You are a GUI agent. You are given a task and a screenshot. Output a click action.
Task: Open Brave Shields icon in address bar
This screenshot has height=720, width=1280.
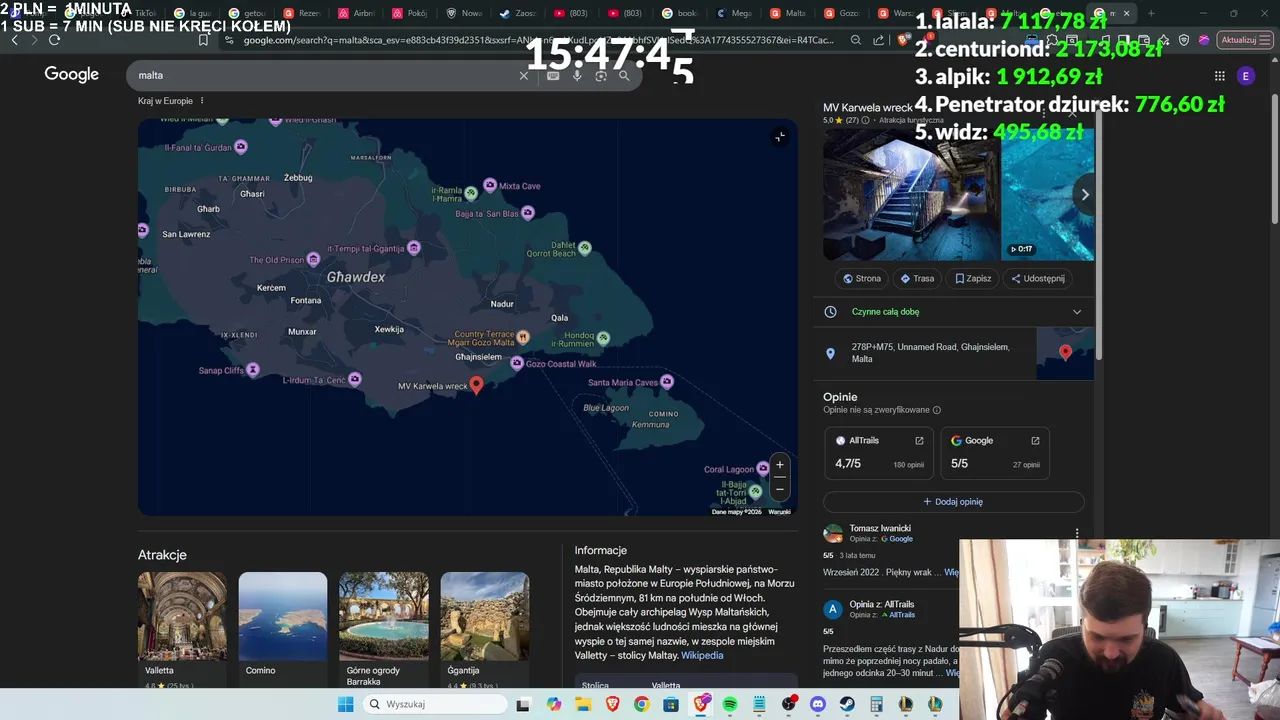point(903,40)
